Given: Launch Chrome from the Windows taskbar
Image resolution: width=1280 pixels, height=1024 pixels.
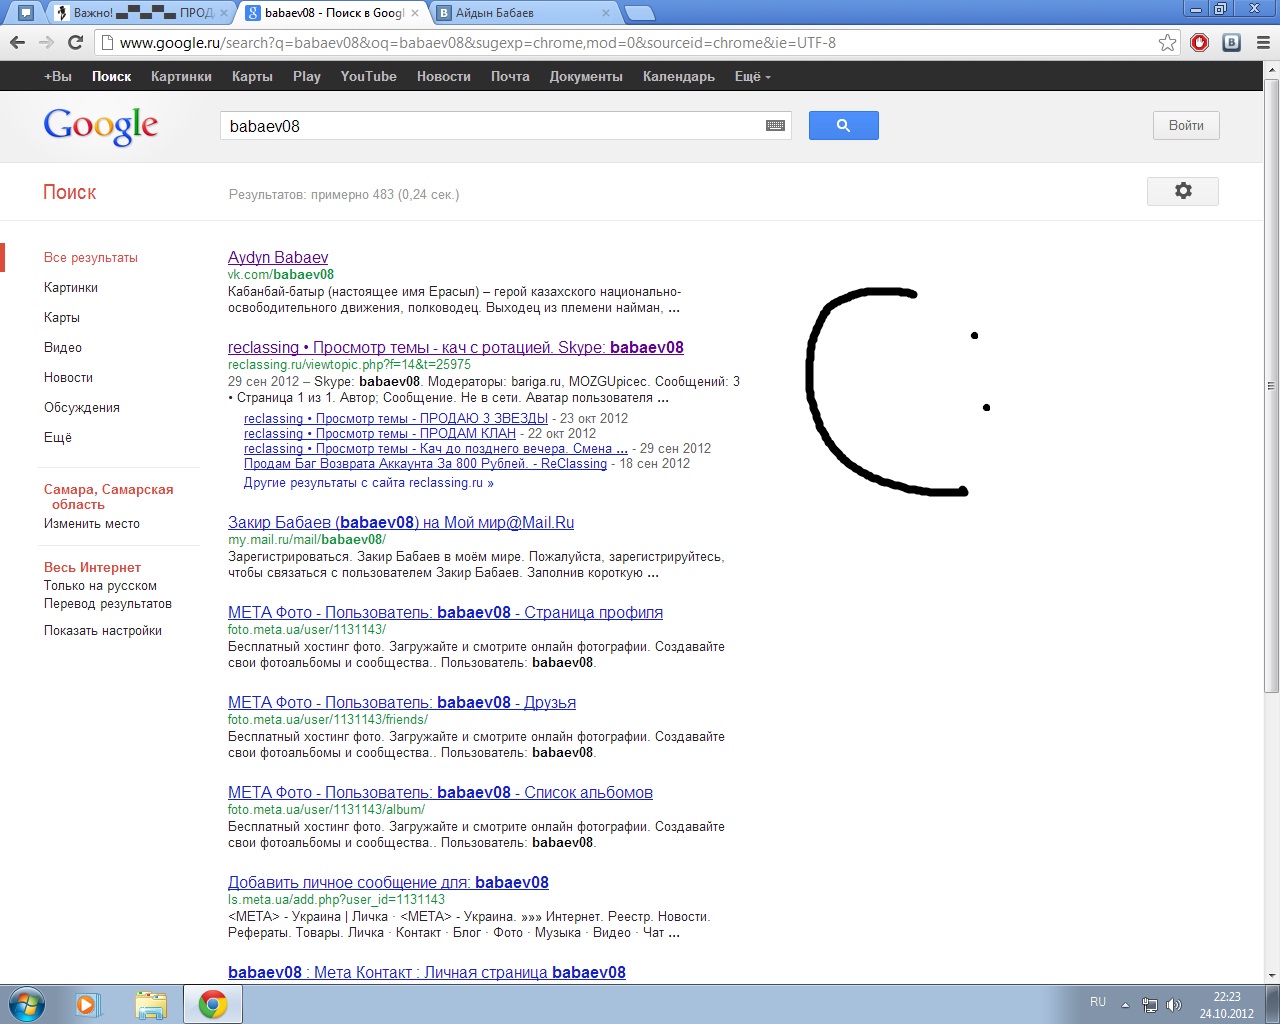Looking at the screenshot, I should (x=212, y=1004).
